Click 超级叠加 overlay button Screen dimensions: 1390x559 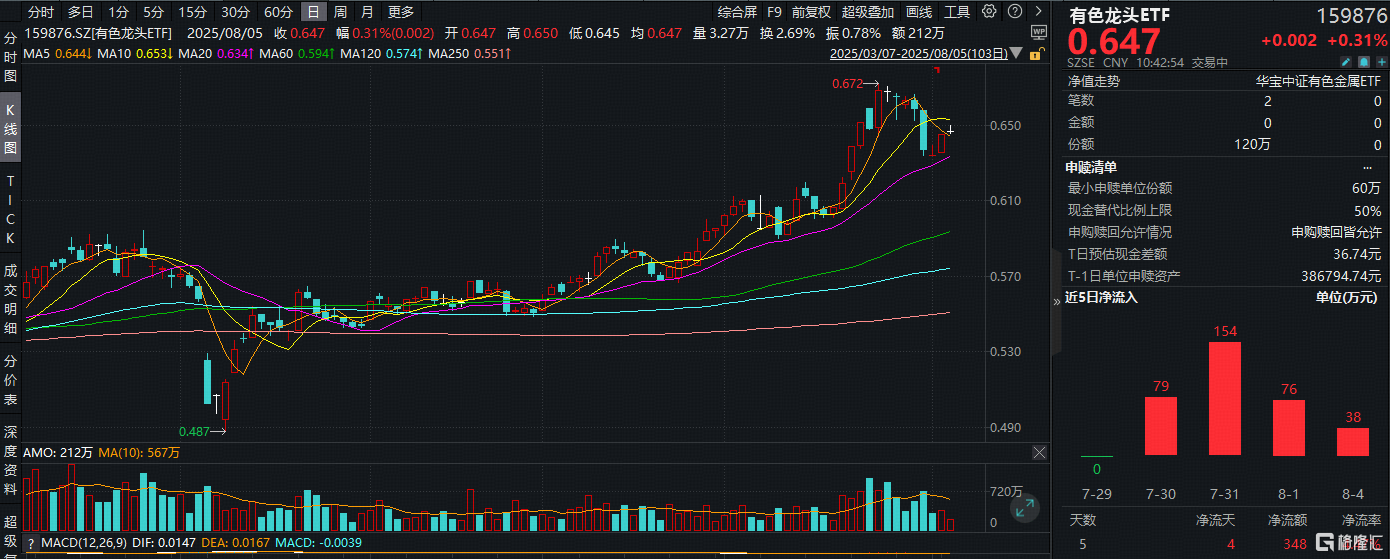(x=867, y=12)
